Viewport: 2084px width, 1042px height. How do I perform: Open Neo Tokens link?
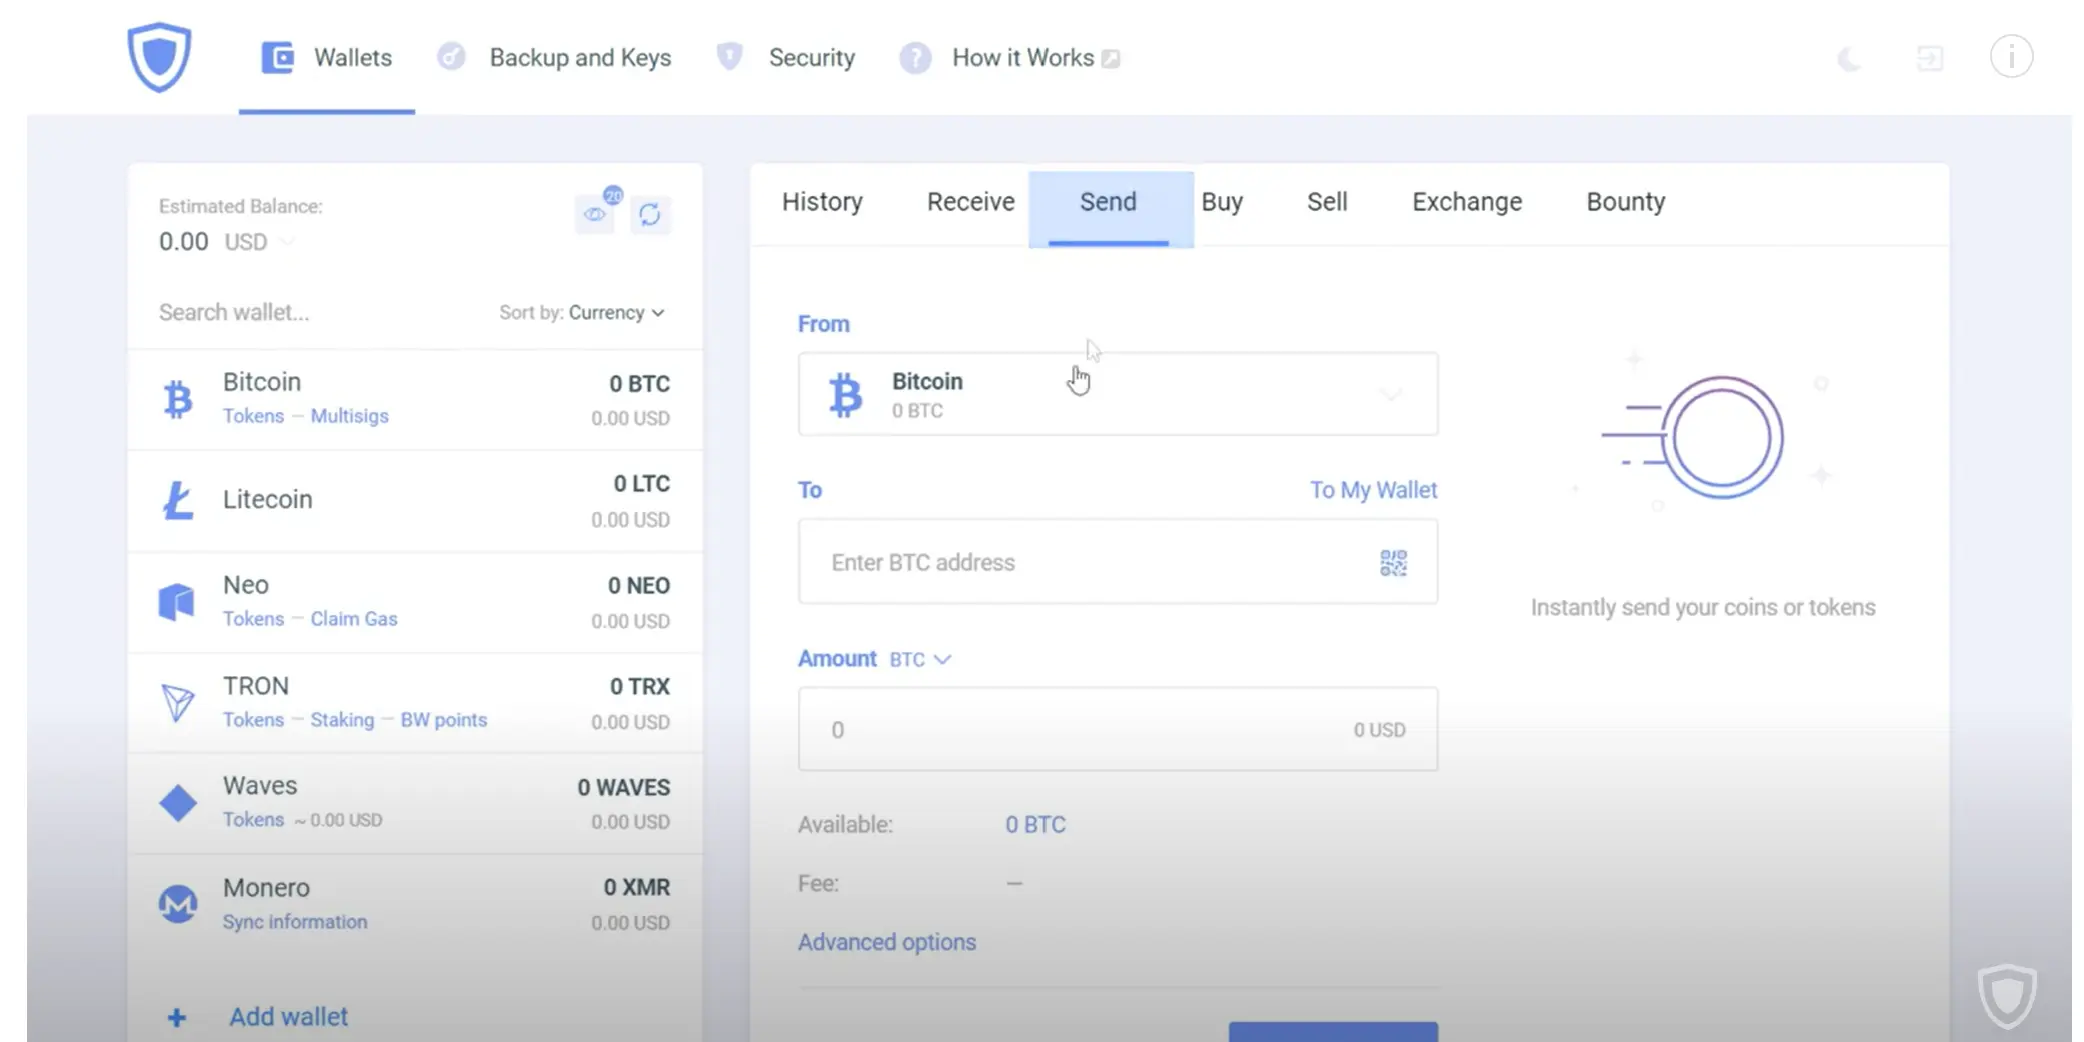pyautogui.click(x=253, y=619)
